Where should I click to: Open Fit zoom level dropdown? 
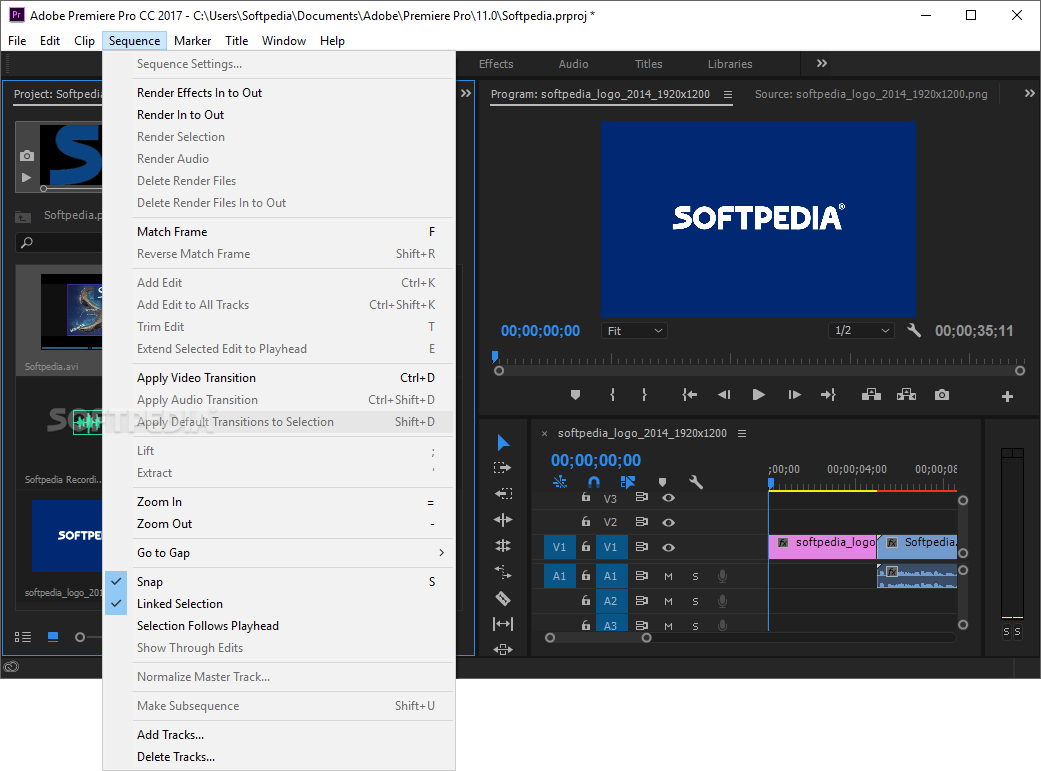(634, 331)
